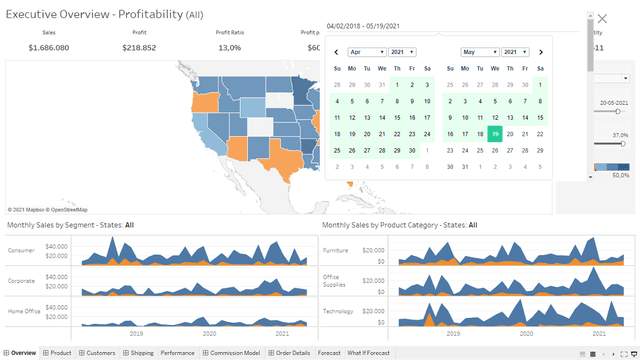The height and width of the screenshot is (363, 640).
Task: Go to next sheet arrow
Action: click(x=613, y=354)
